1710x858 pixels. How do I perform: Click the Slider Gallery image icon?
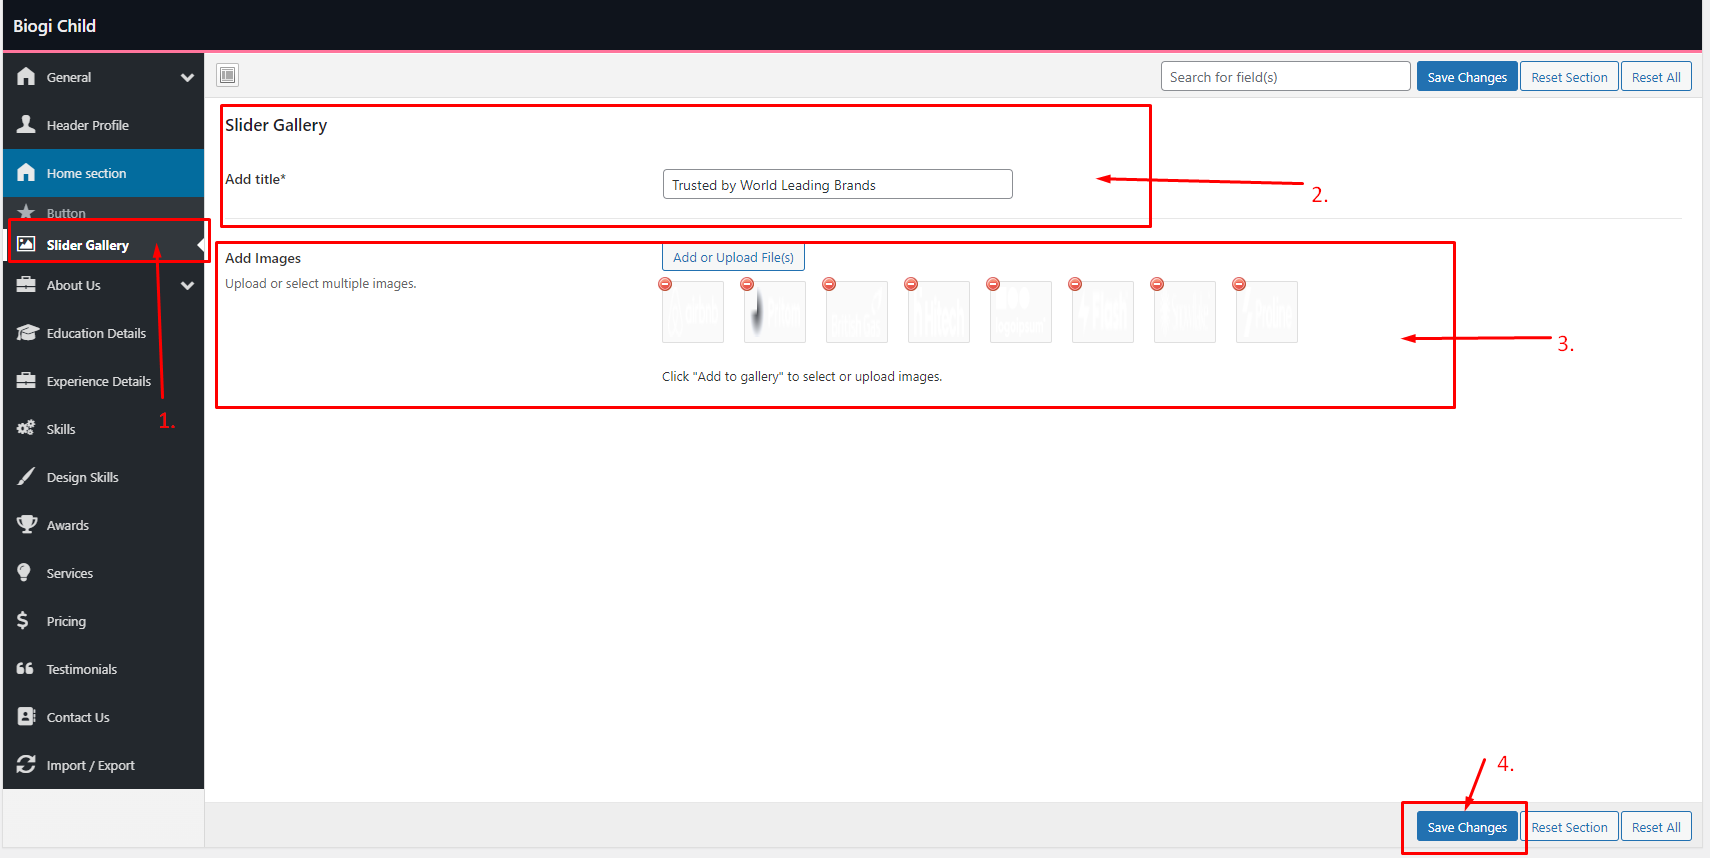(x=26, y=245)
